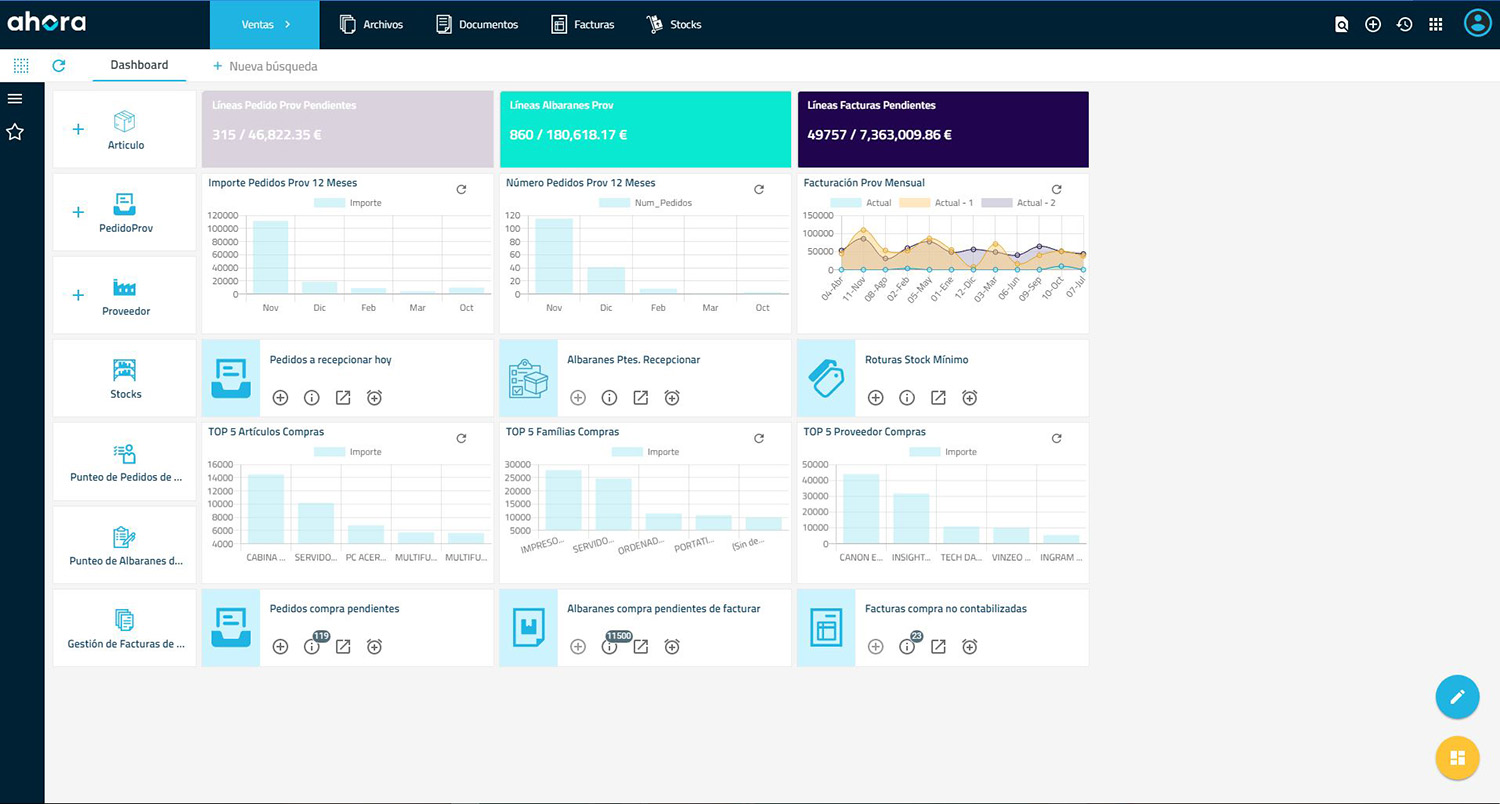The image size is (1500, 804).
Task: Open the Facturas menu
Action: (583, 24)
